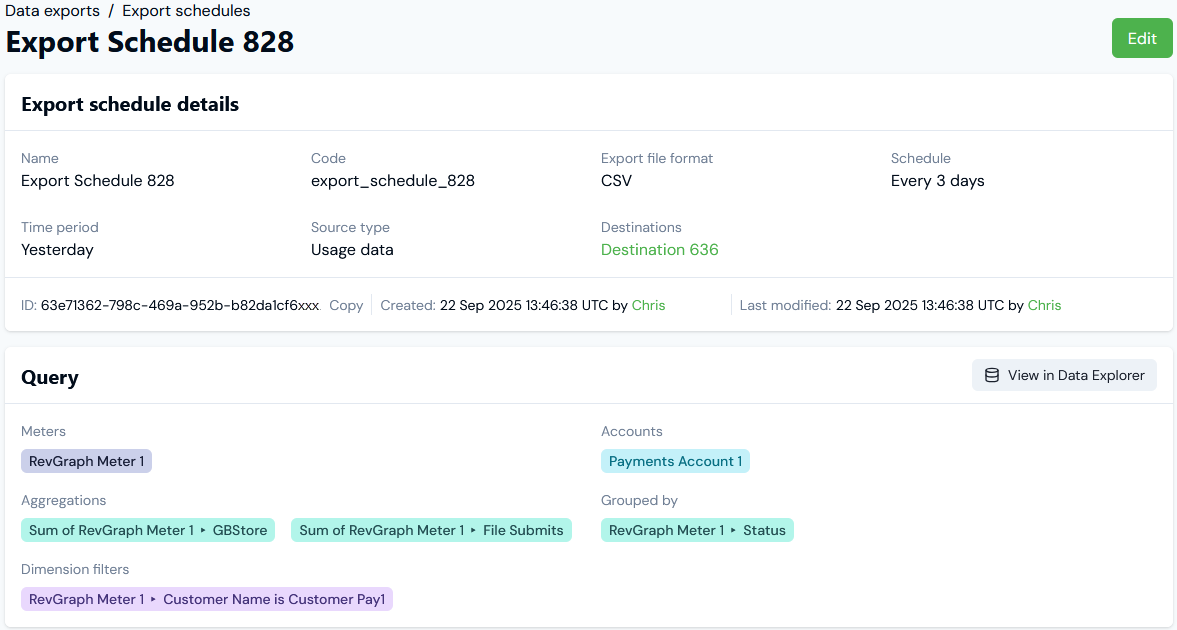Click the Query section heading
This screenshot has height=630, width=1177.
(x=50, y=377)
